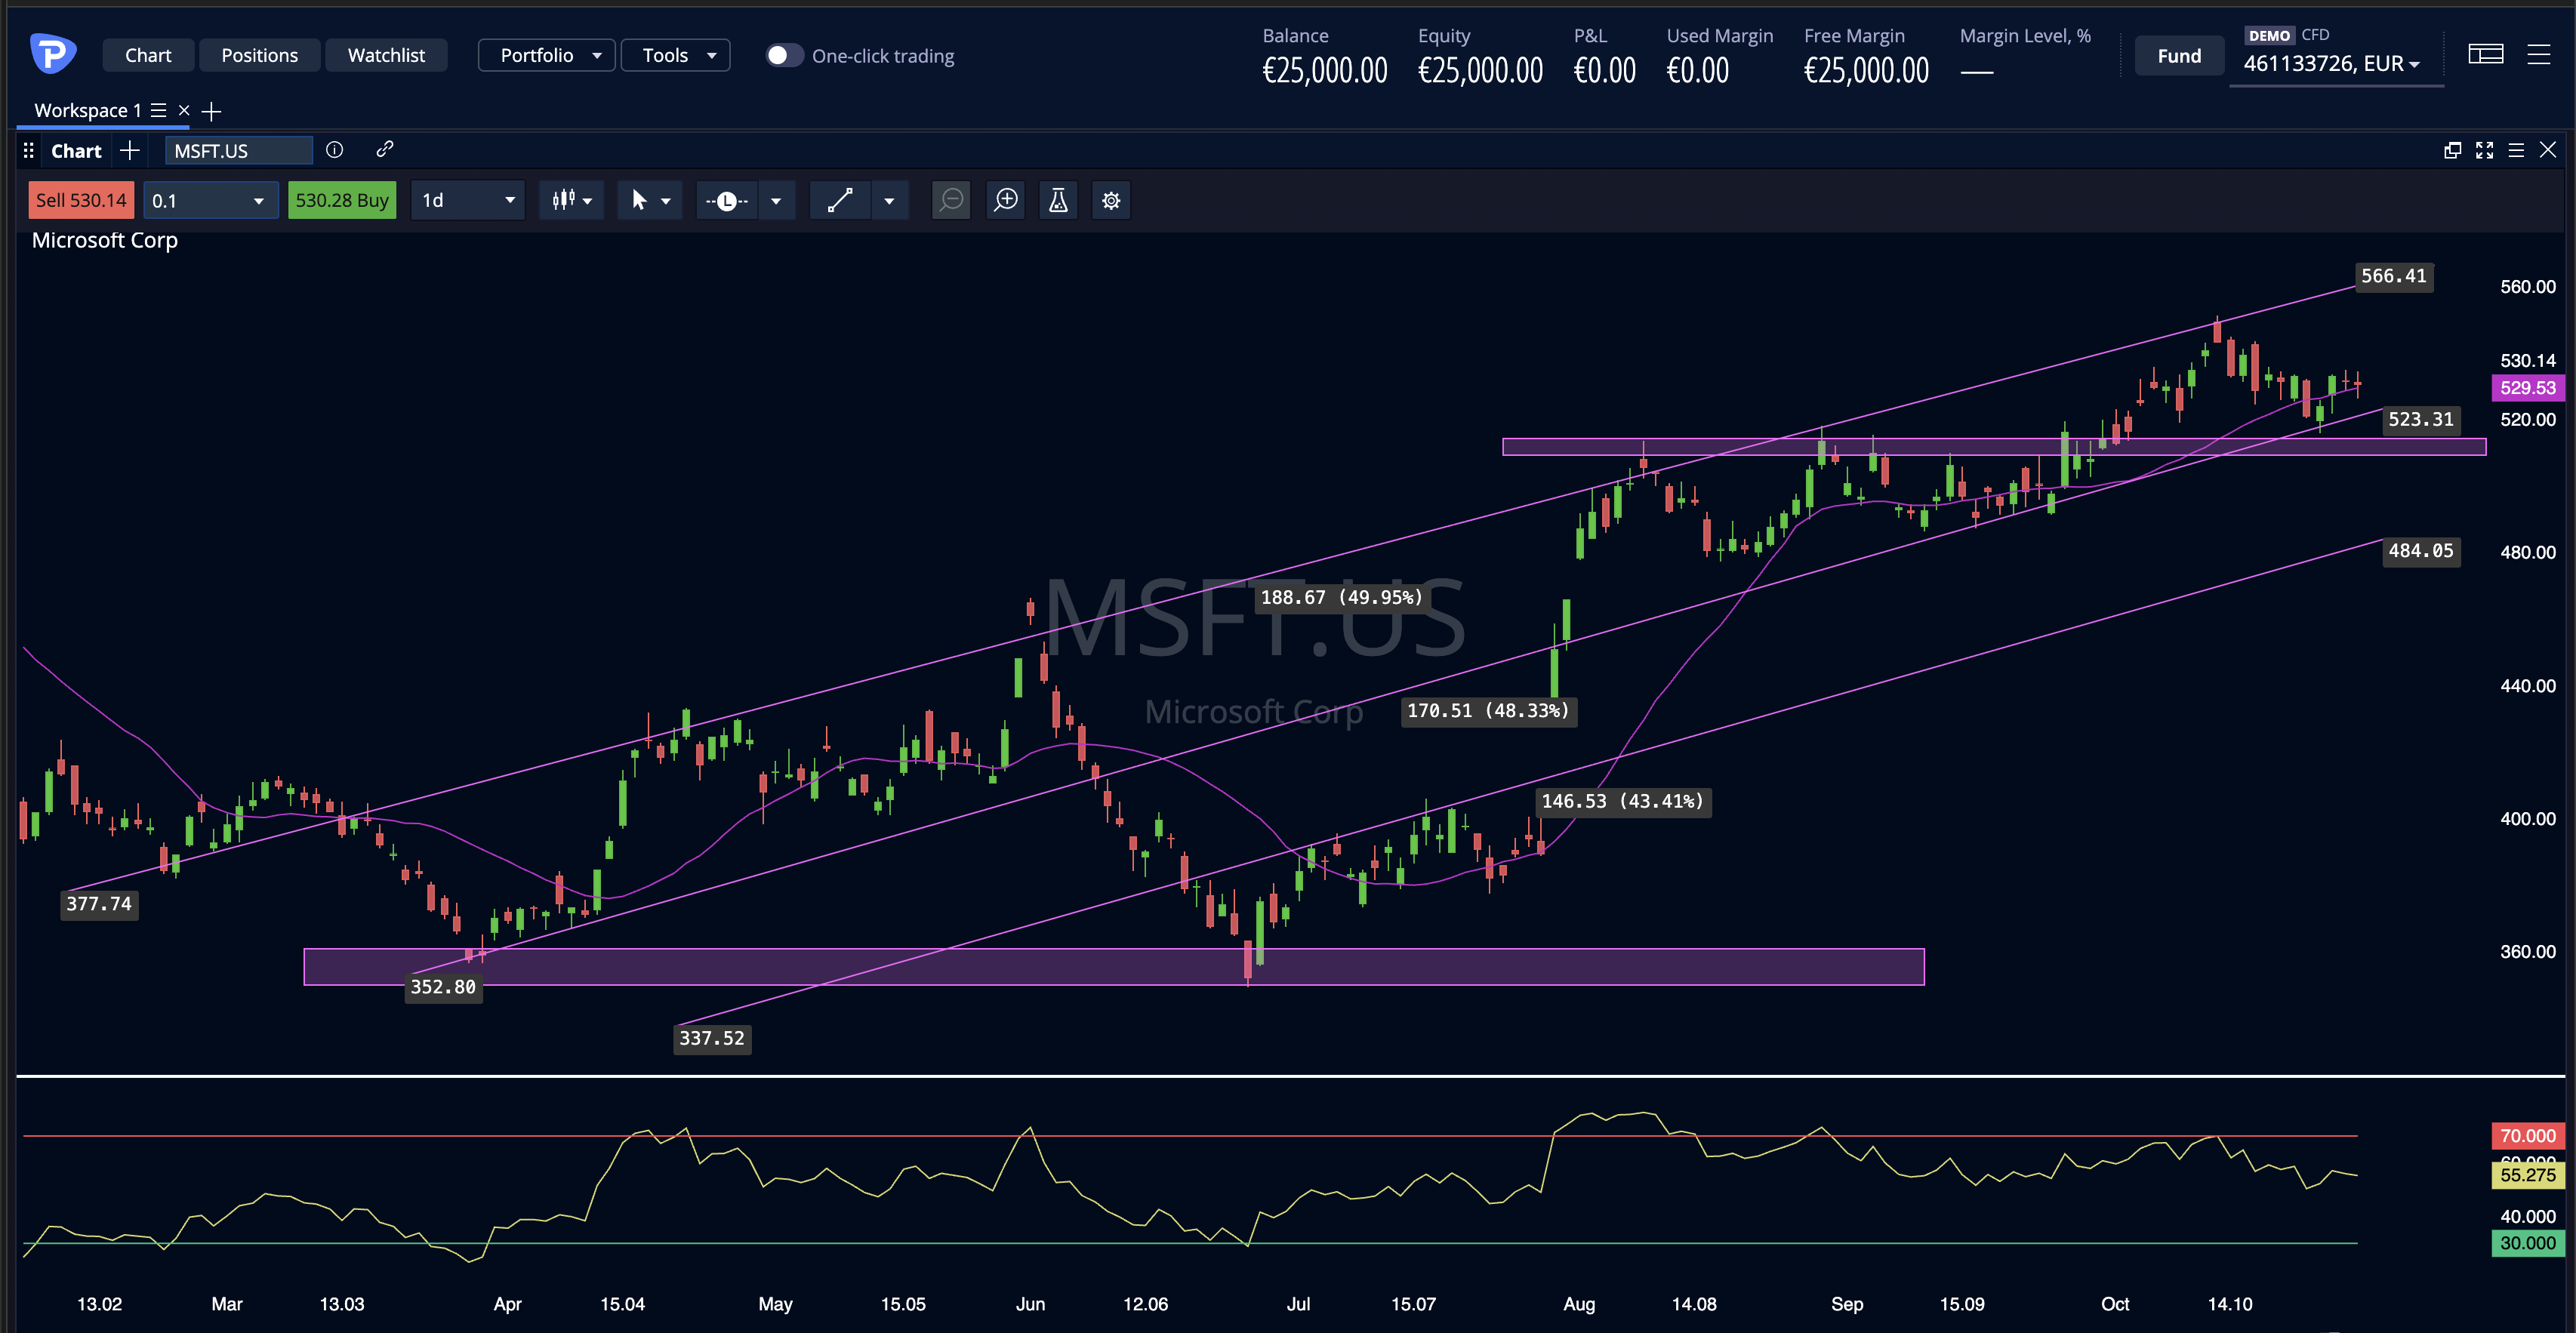Open chart settings gear icon
Image resolution: width=2576 pixels, height=1333 pixels.
[x=1111, y=200]
